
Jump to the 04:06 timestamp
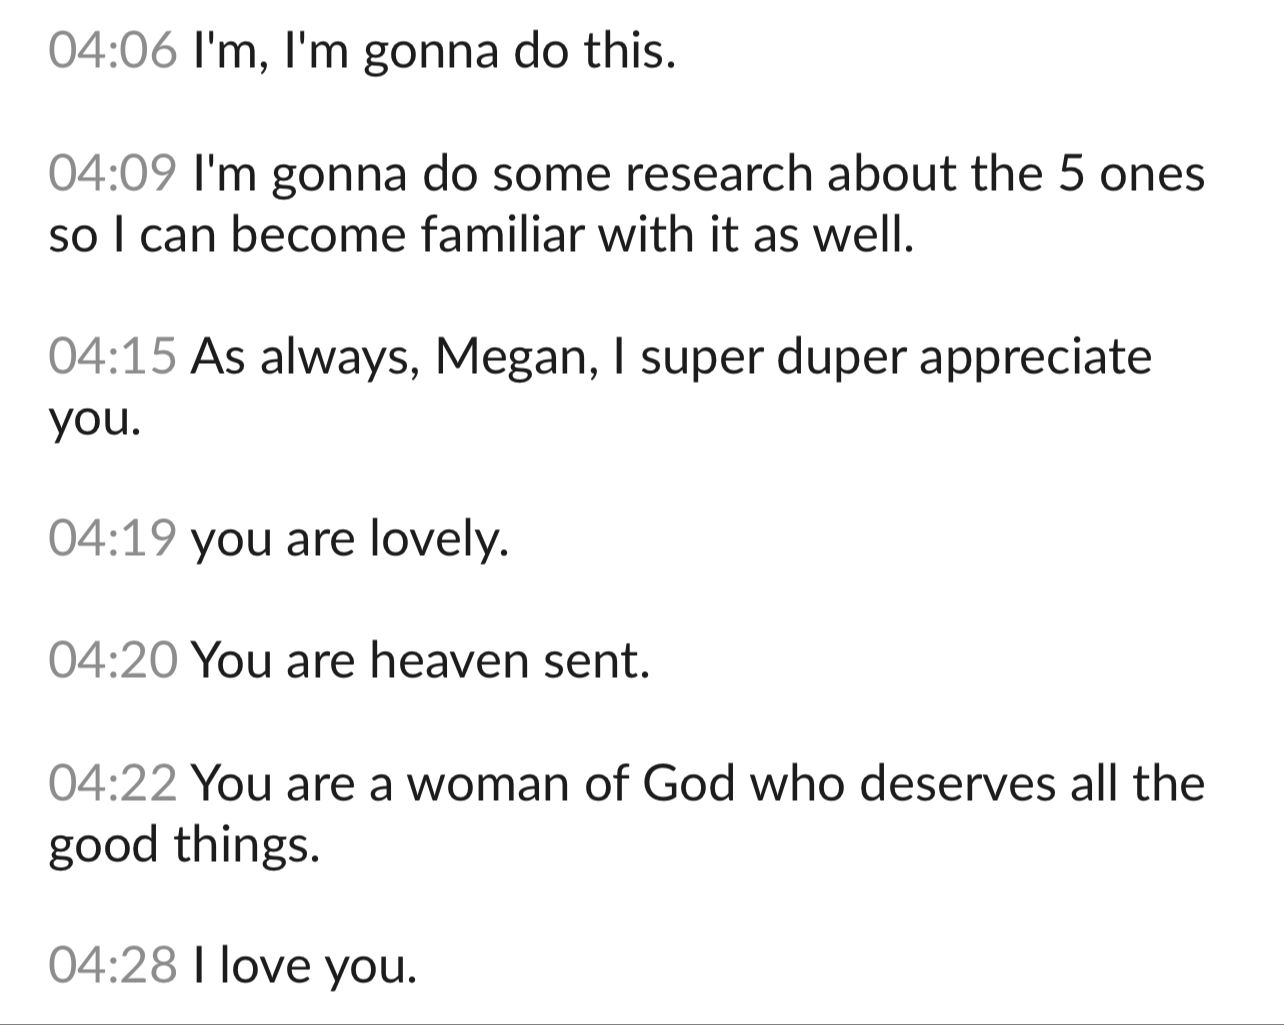point(113,51)
